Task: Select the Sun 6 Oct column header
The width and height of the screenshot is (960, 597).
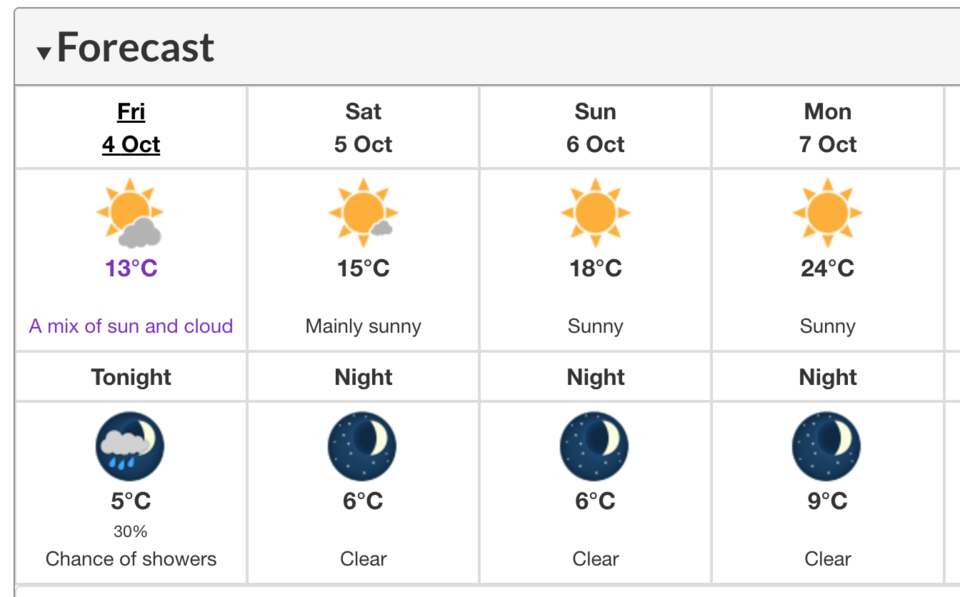Action: click(595, 128)
